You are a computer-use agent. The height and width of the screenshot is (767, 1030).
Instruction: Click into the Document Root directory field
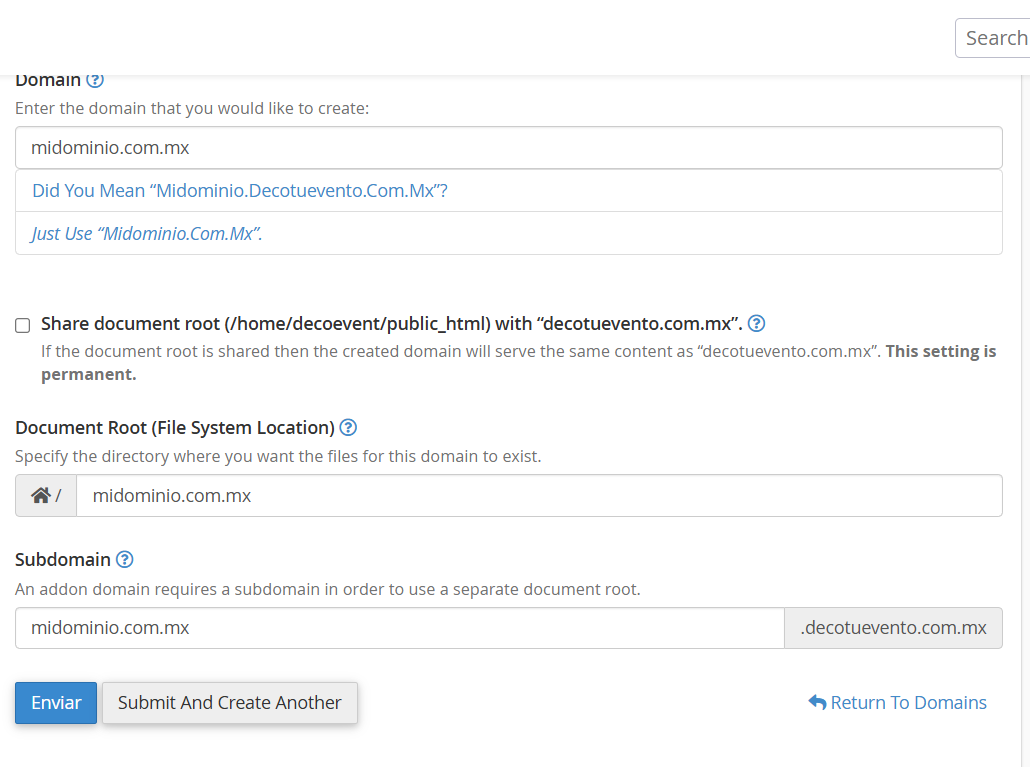tap(538, 496)
